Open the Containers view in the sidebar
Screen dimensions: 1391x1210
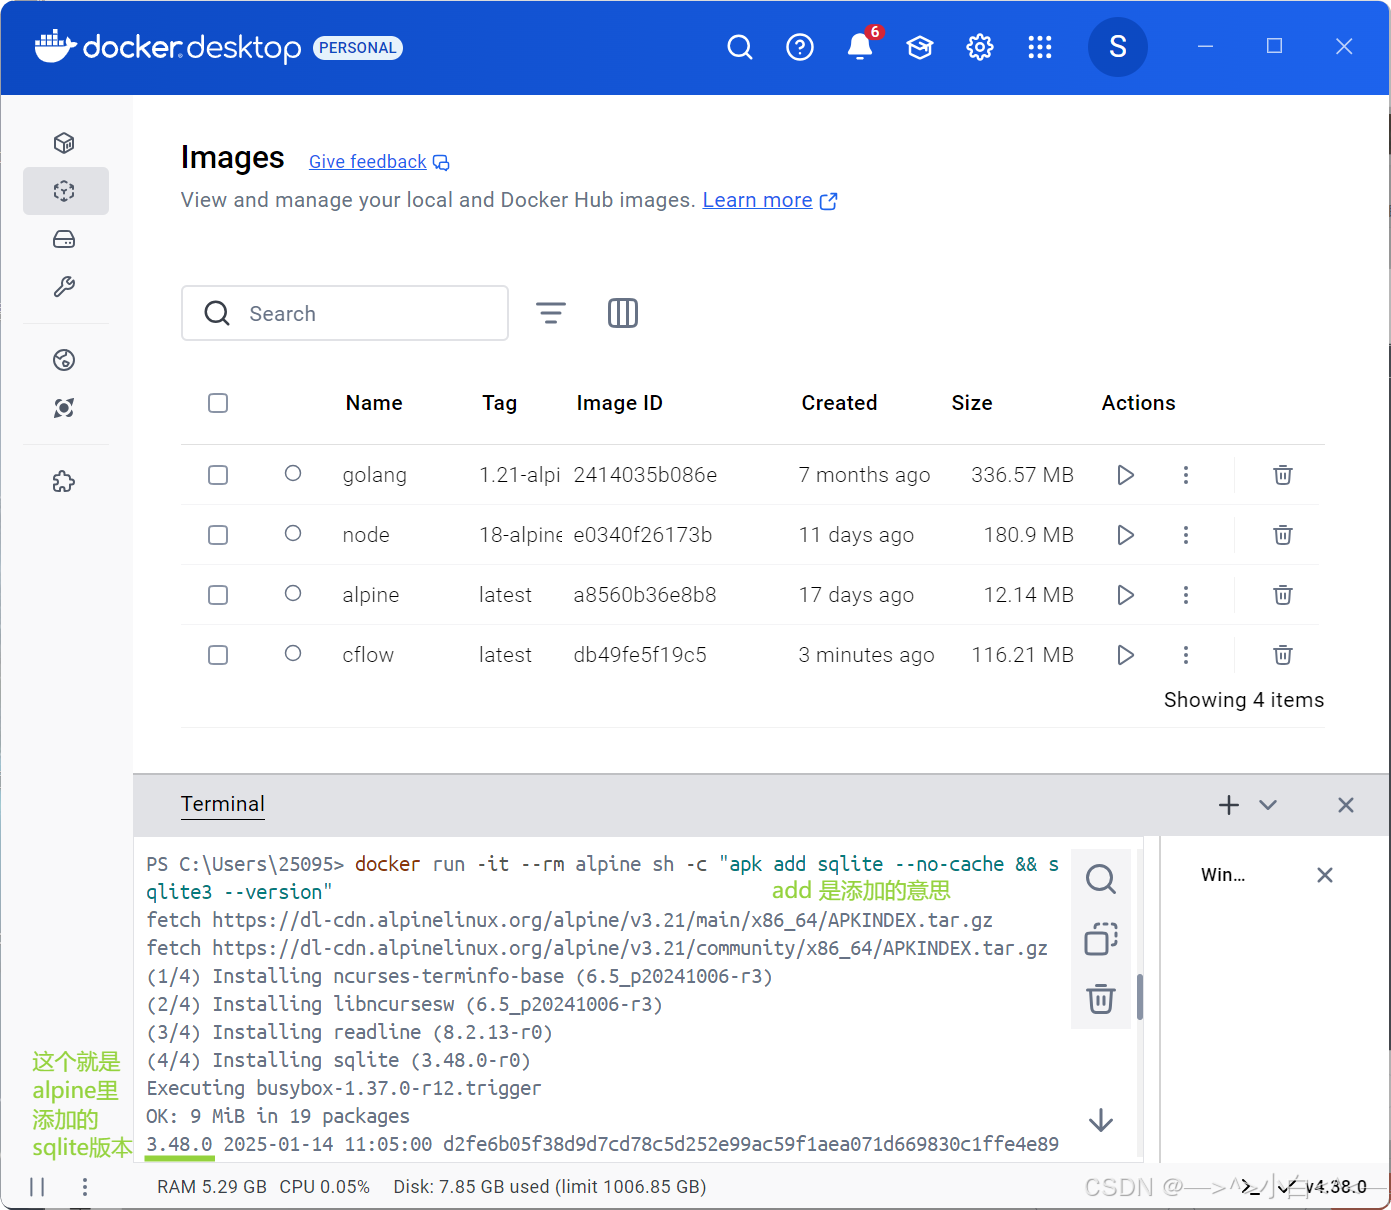click(64, 143)
